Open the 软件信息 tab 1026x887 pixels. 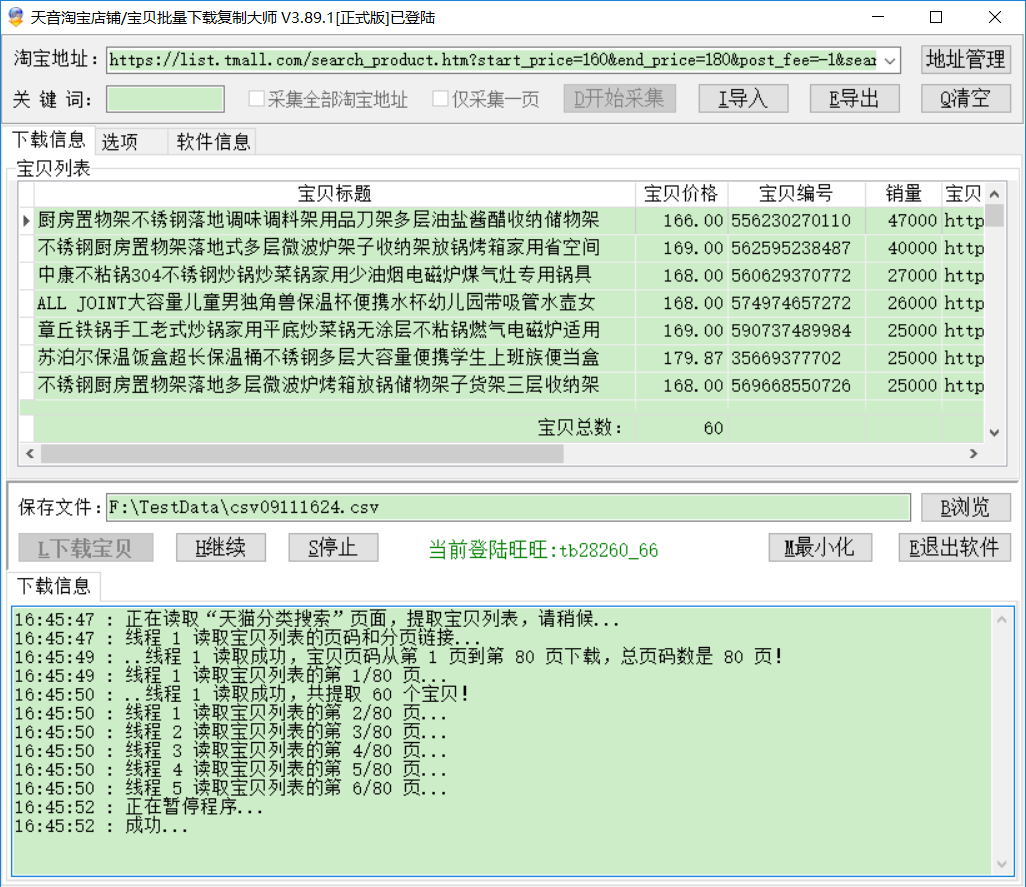(213, 142)
